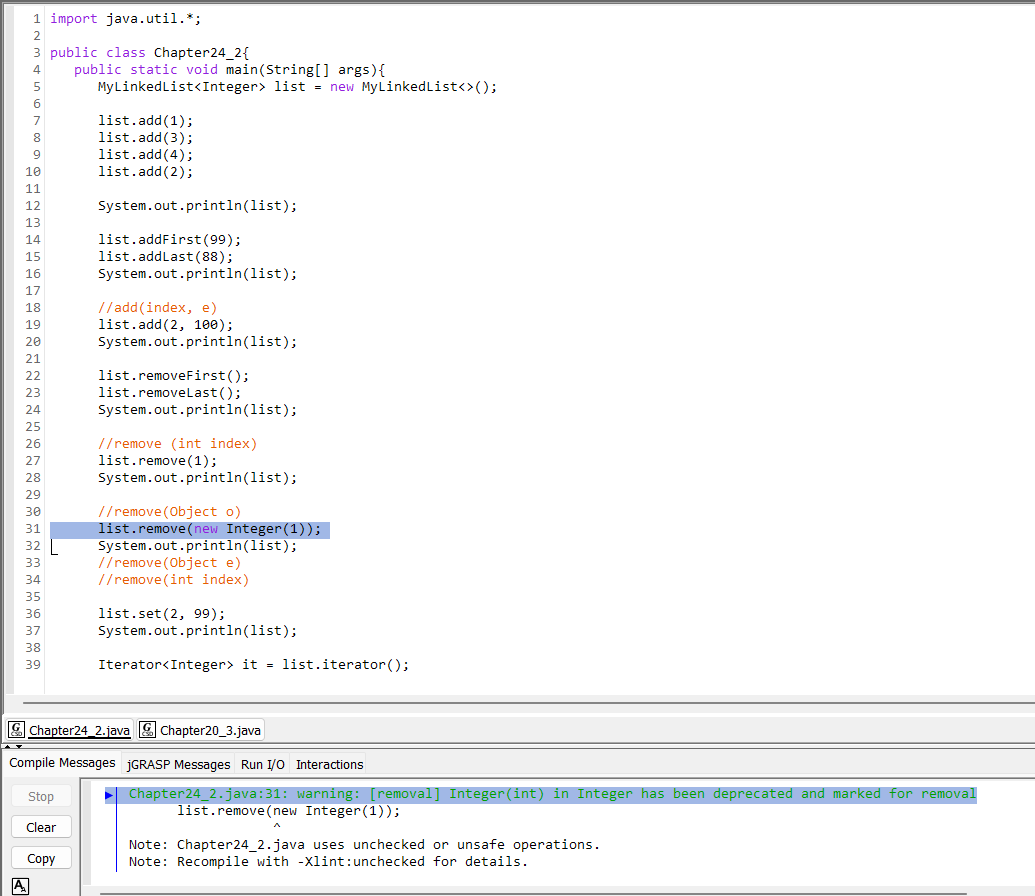Click the up triangle on the pane divider
This screenshot has width=1035, height=896.
pyautogui.click(x=8, y=744)
